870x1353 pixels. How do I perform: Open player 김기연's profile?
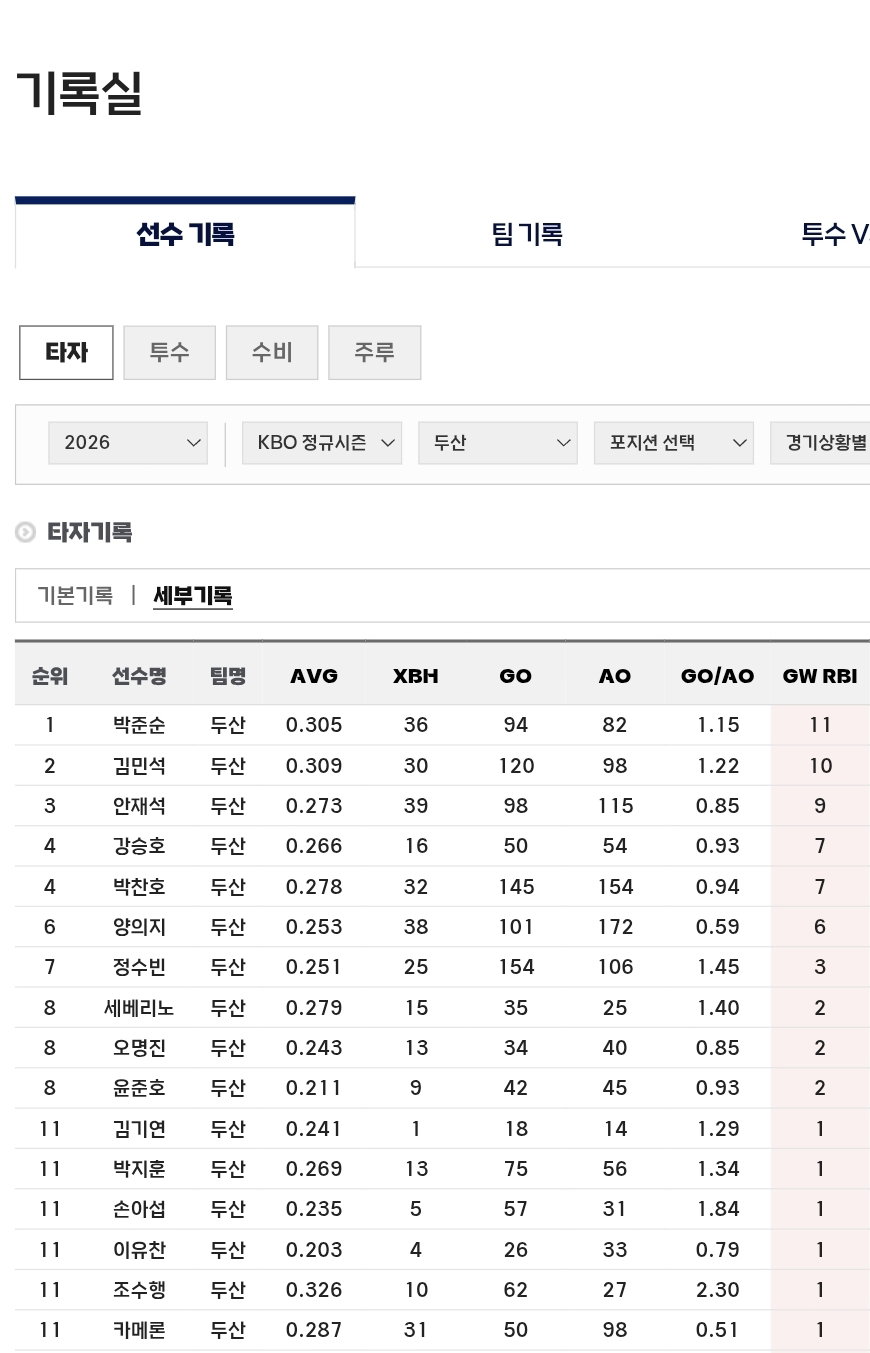point(139,1129)
